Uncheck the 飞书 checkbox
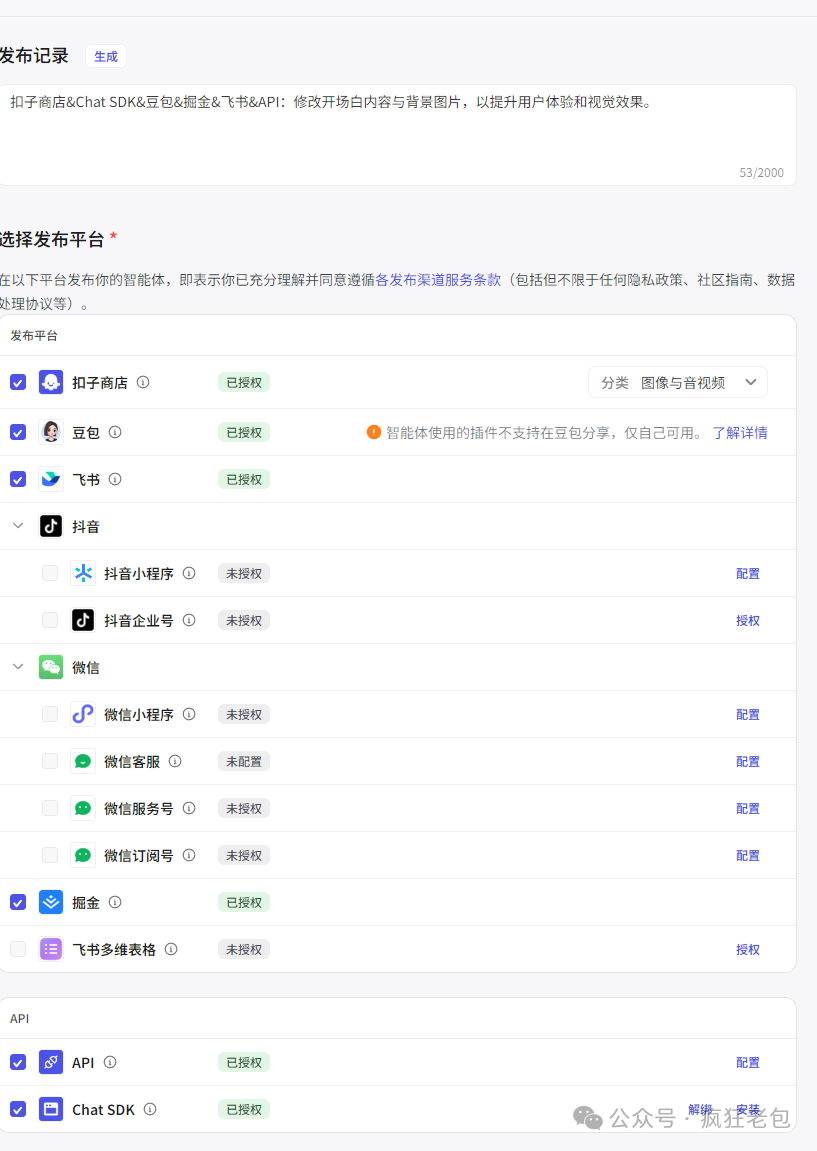This screenshot has height=1151, width=817. click(x=18, y=479)
